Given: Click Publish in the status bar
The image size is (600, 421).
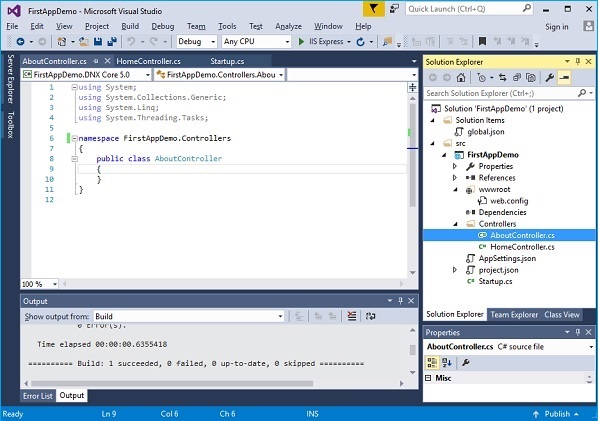Looking at the screenshot, I should 557,413.
